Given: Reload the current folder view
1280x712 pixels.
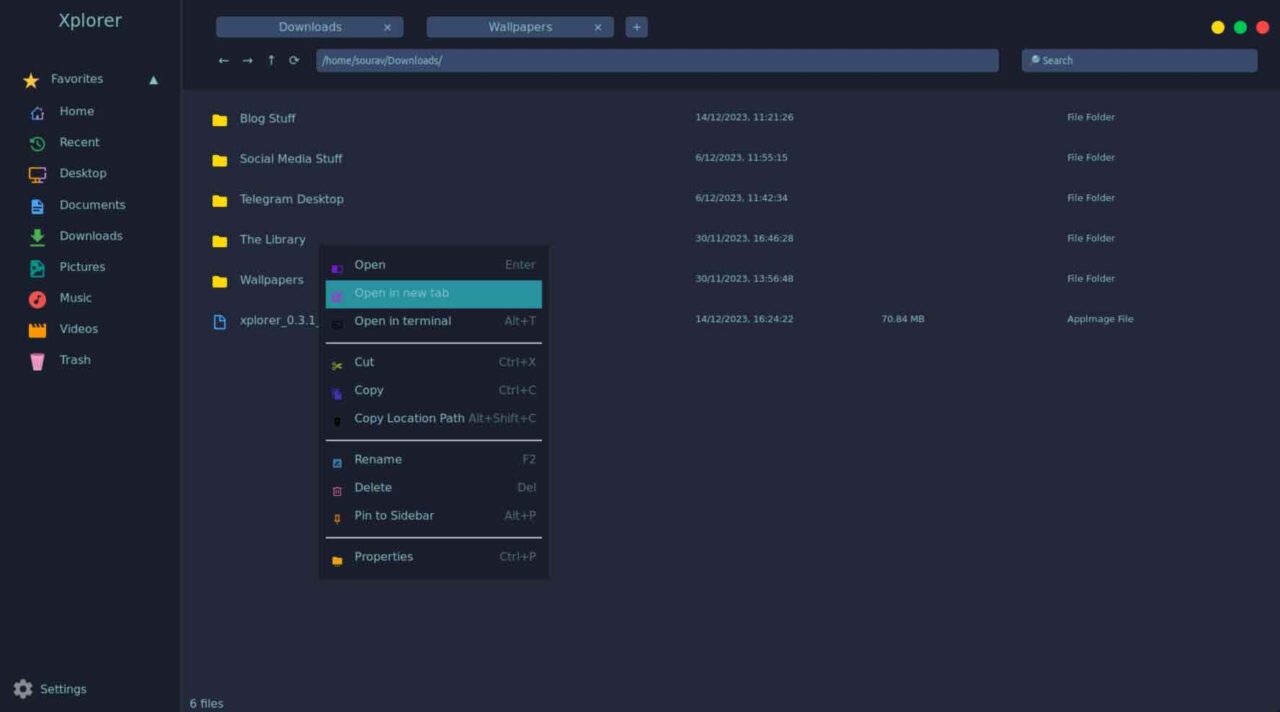Looking at the screenshot, I should (294, 61).
